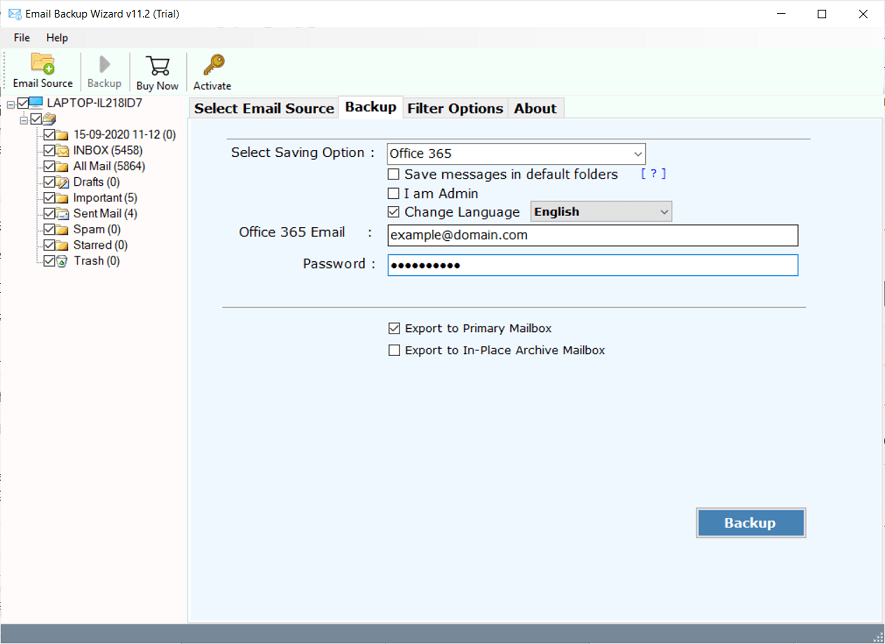Click the blue Backup button
The image size is (885, 644).
pos(751,523)
